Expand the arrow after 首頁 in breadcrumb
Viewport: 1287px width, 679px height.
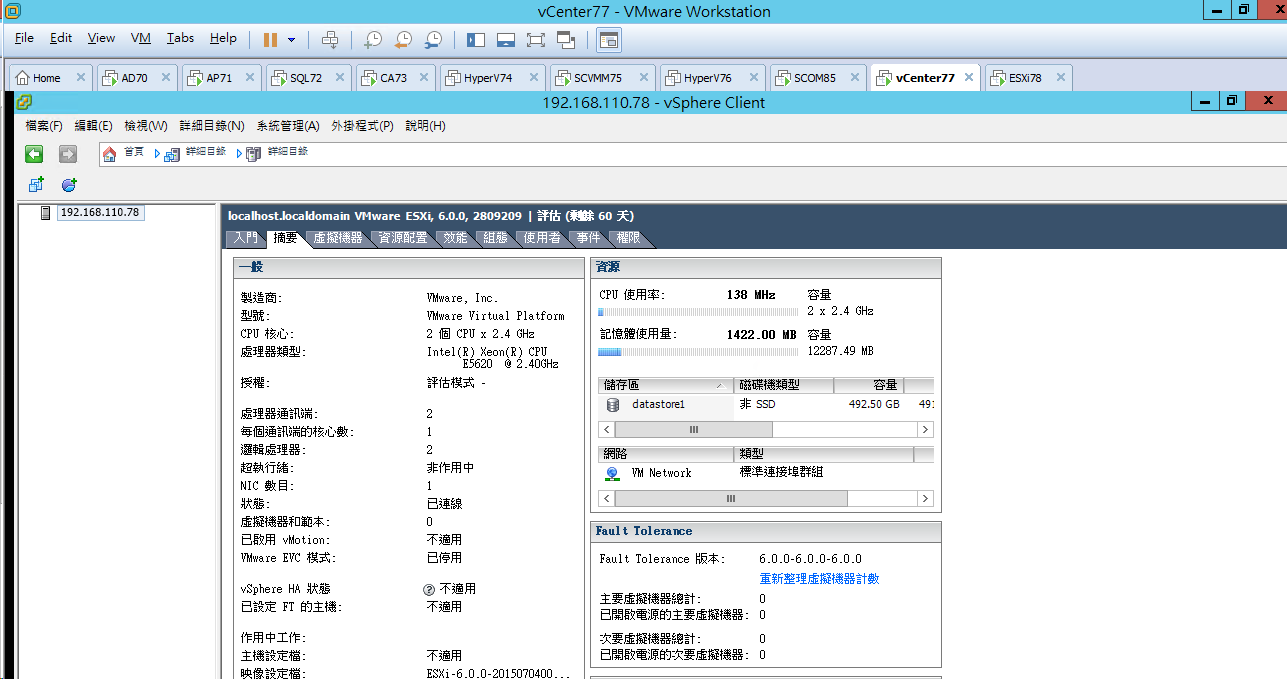158,153
